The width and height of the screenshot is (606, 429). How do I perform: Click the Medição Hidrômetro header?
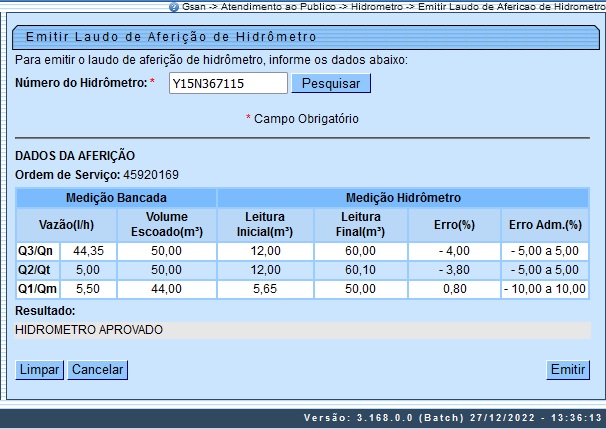(411, 197)
